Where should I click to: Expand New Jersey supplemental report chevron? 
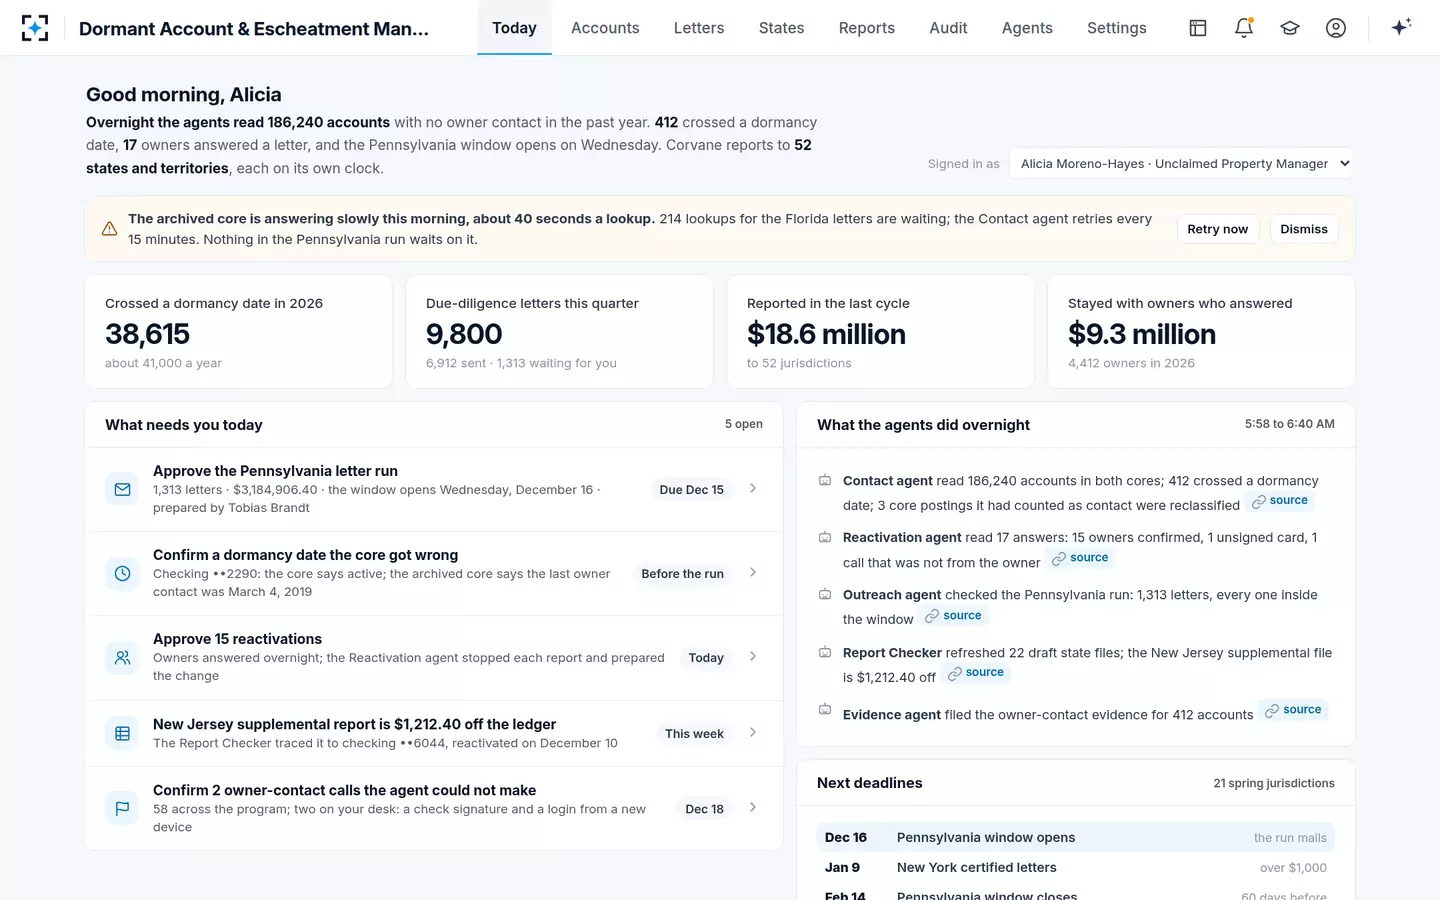point(753,733)
